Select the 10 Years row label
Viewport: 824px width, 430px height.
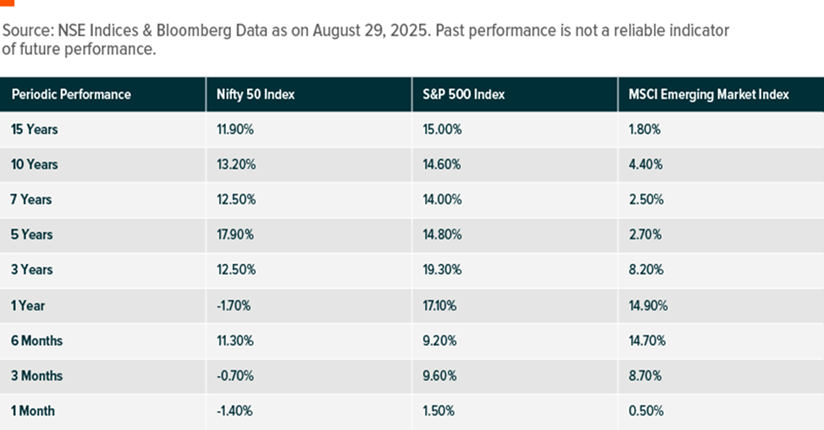[x=34, y=164]
